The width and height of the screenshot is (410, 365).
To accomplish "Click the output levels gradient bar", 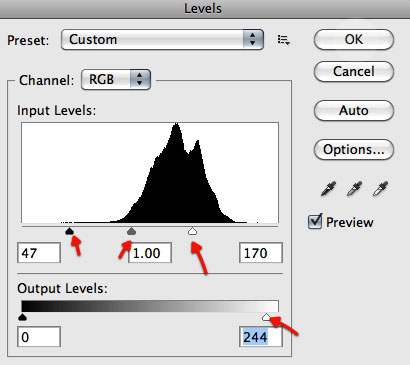I will point(150,306).
